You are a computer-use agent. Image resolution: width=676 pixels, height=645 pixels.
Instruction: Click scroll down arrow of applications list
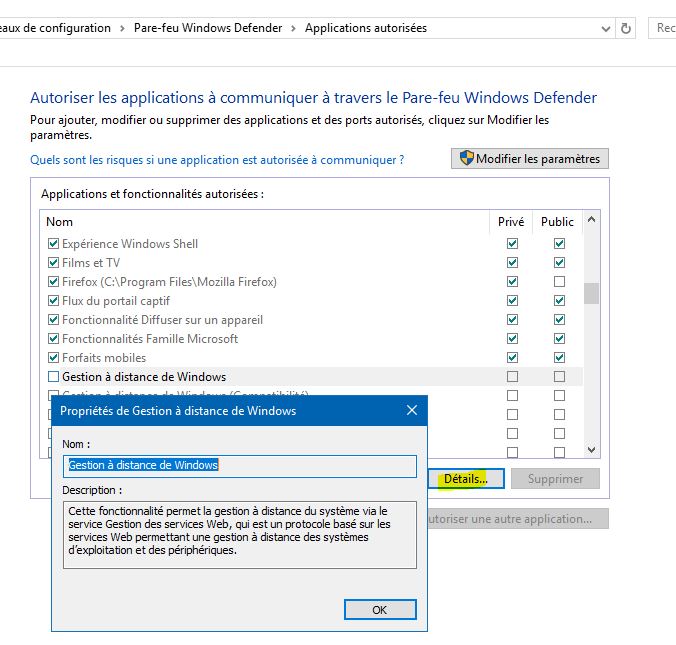(x=592, y=450)
